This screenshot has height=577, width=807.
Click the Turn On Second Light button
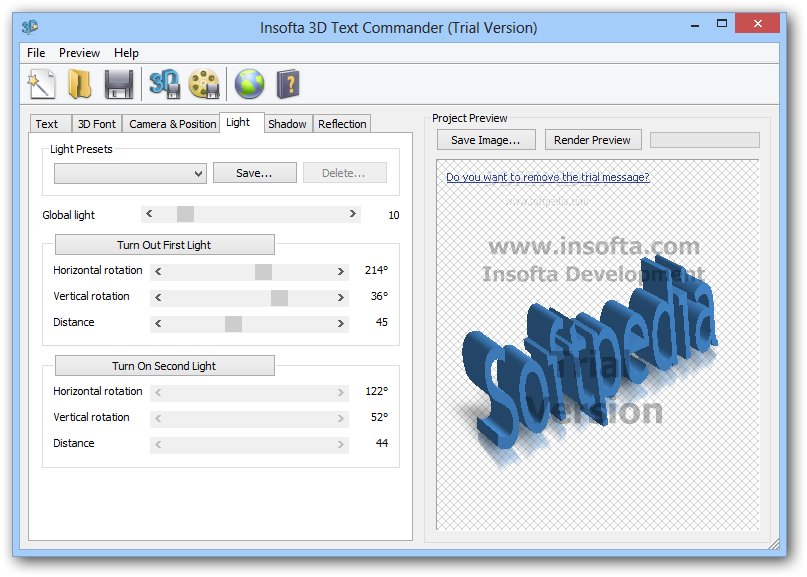tap(165, 366)
